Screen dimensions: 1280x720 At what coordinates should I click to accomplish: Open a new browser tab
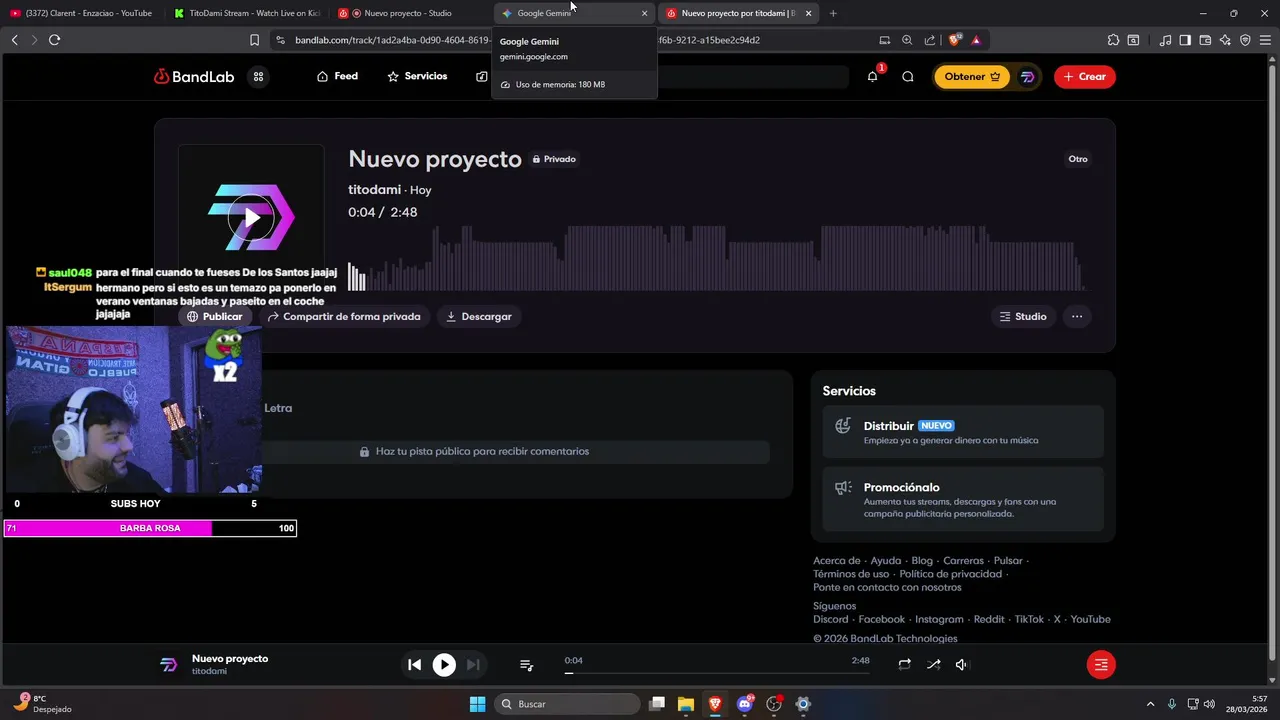coord(833,13)
